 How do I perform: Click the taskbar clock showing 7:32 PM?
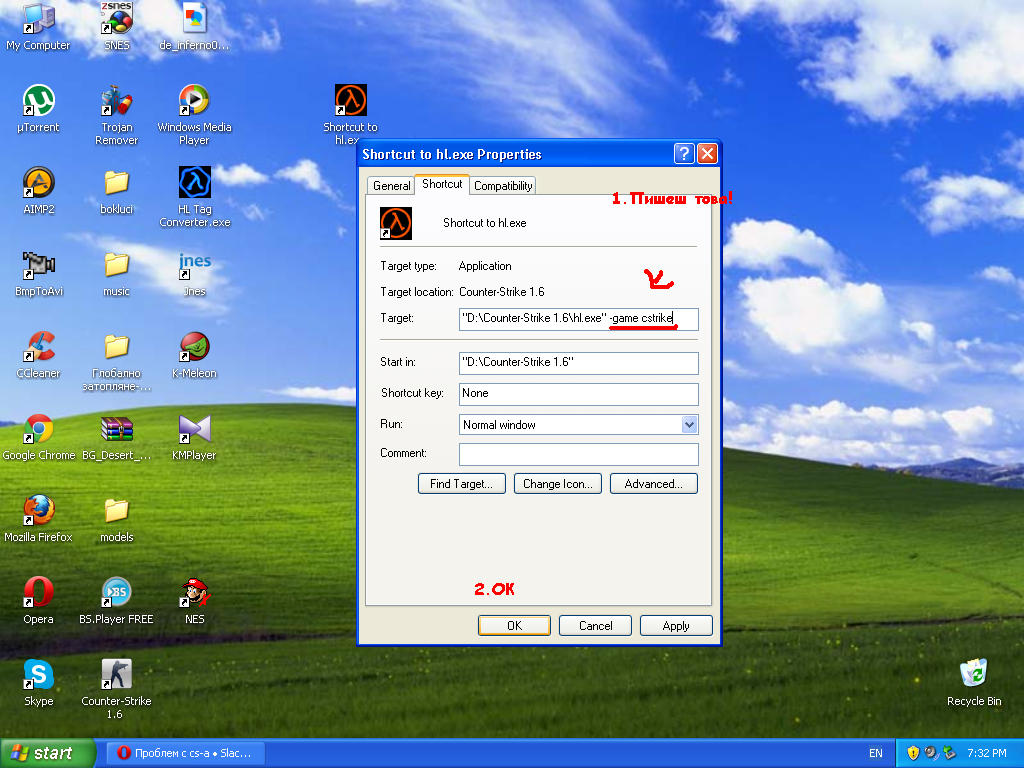pos(987,753)
